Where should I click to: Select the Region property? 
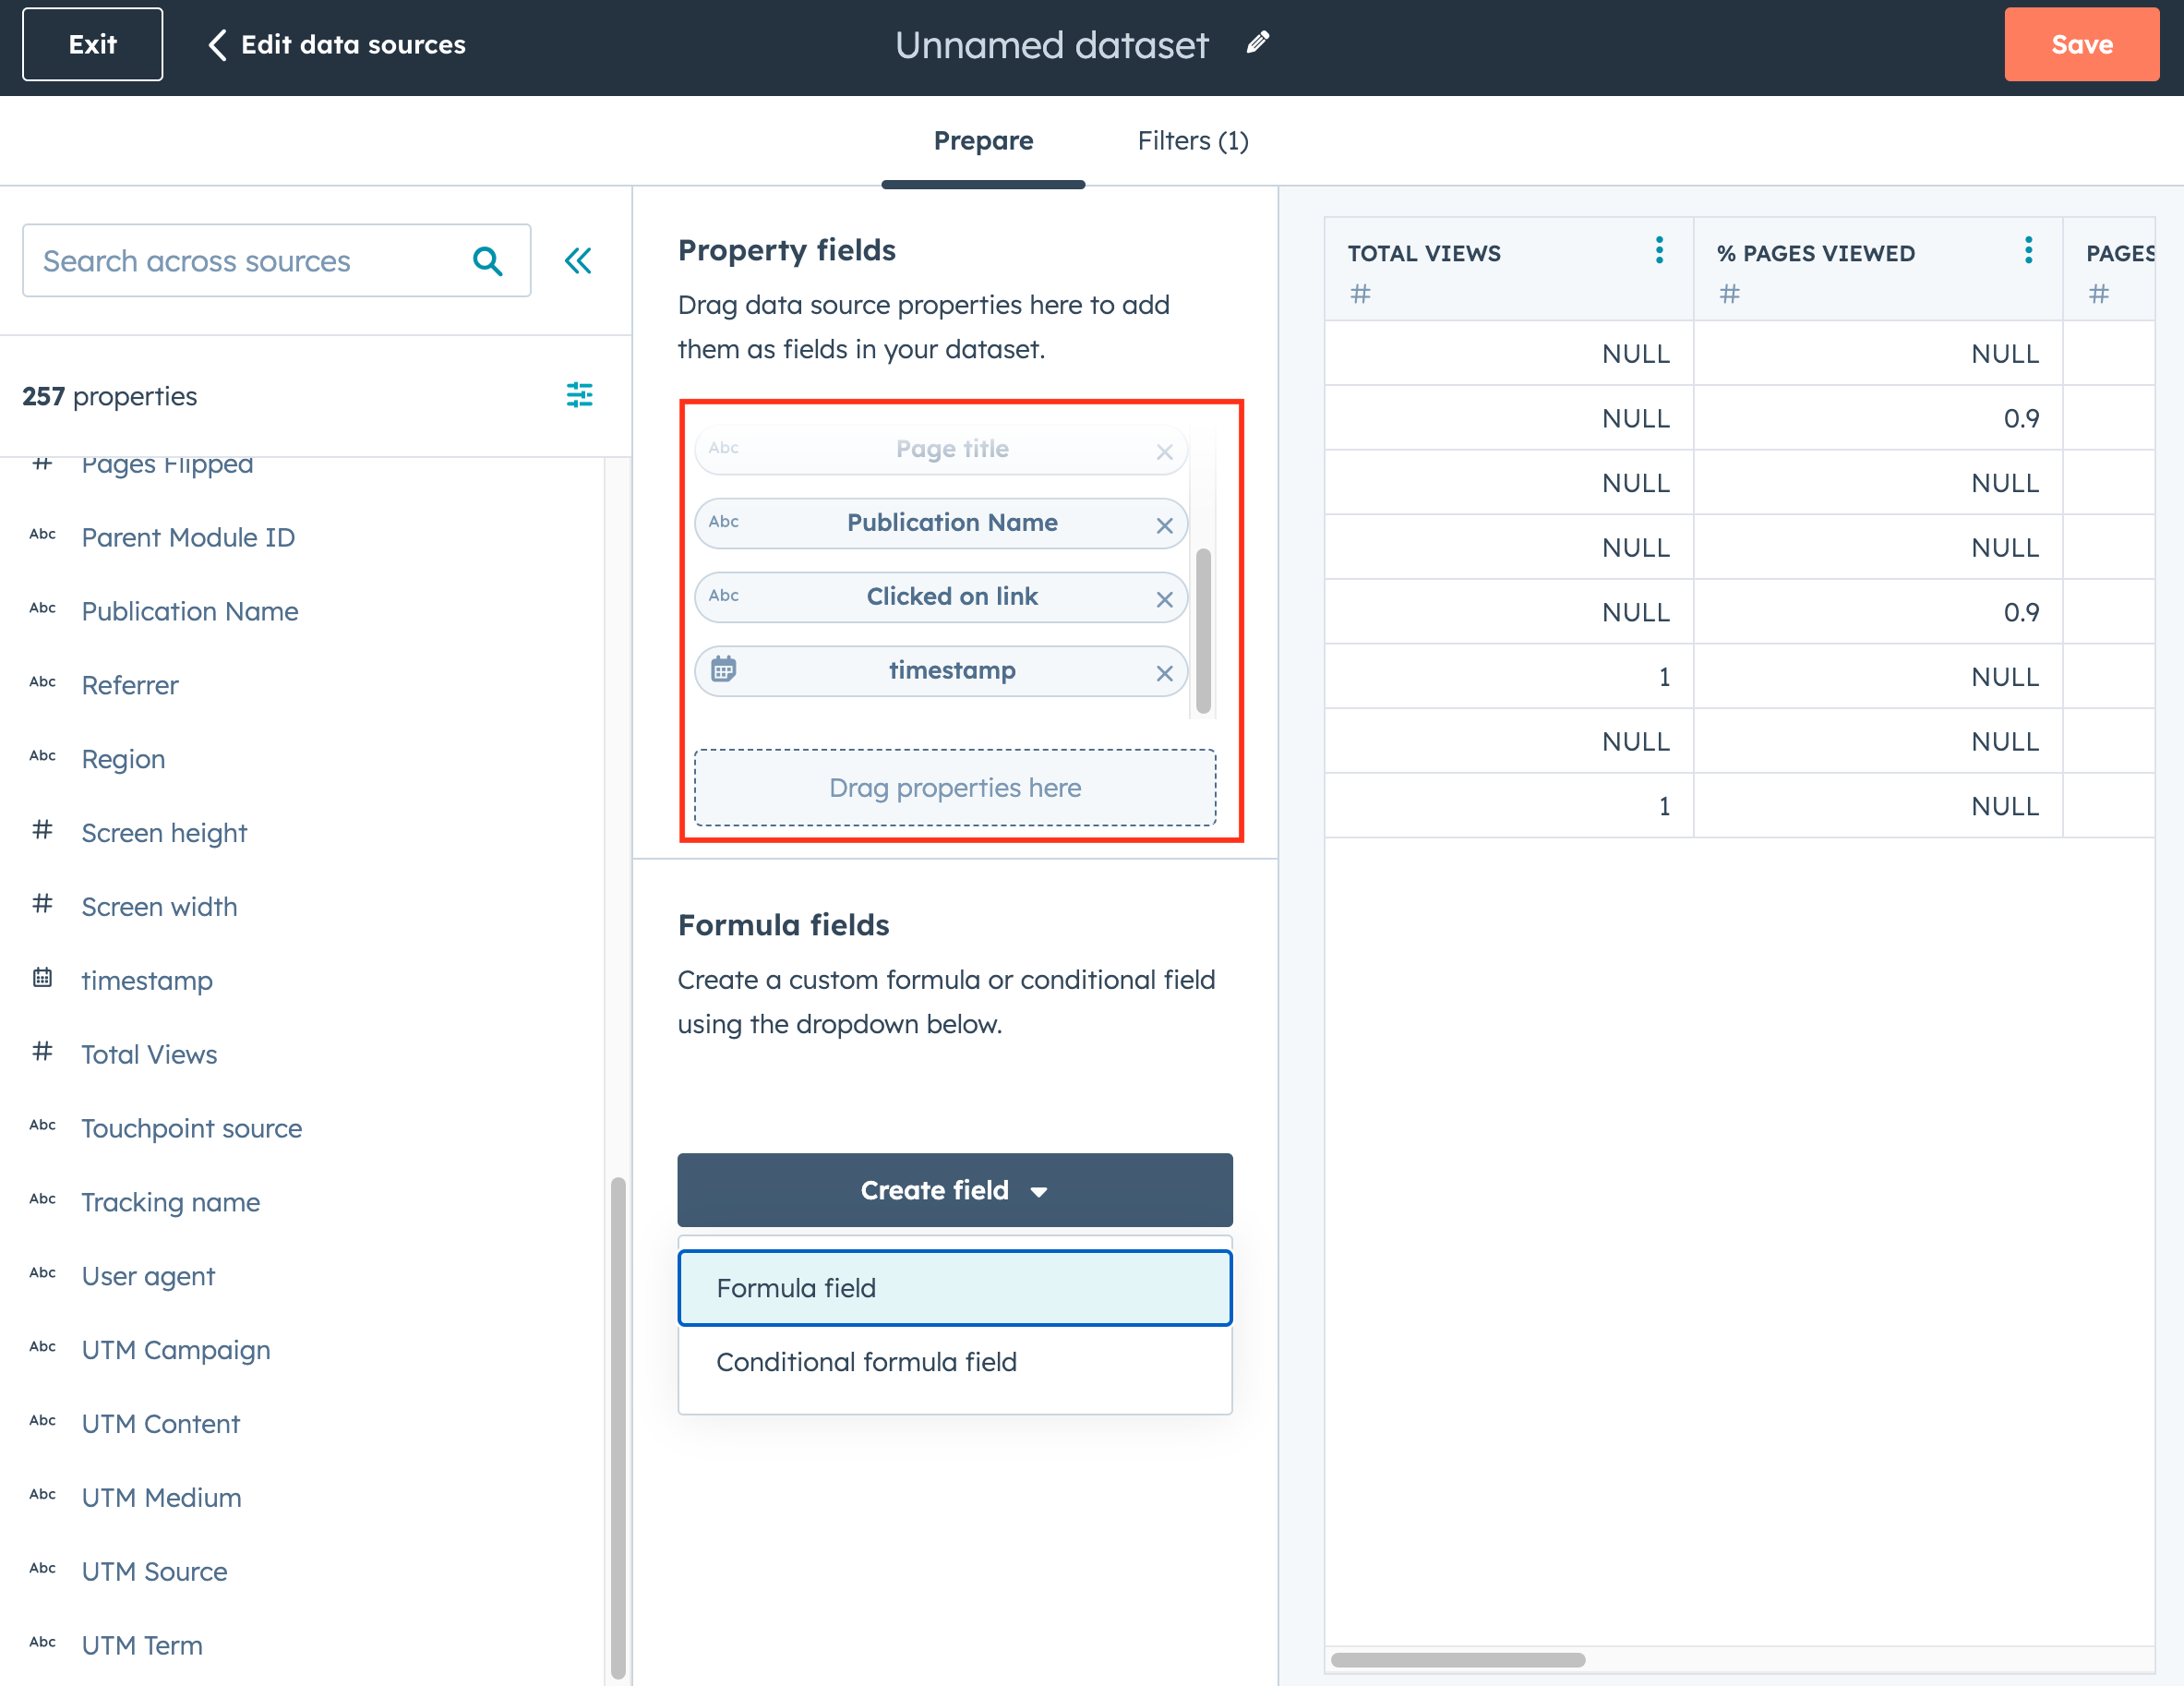coord(123,759)
